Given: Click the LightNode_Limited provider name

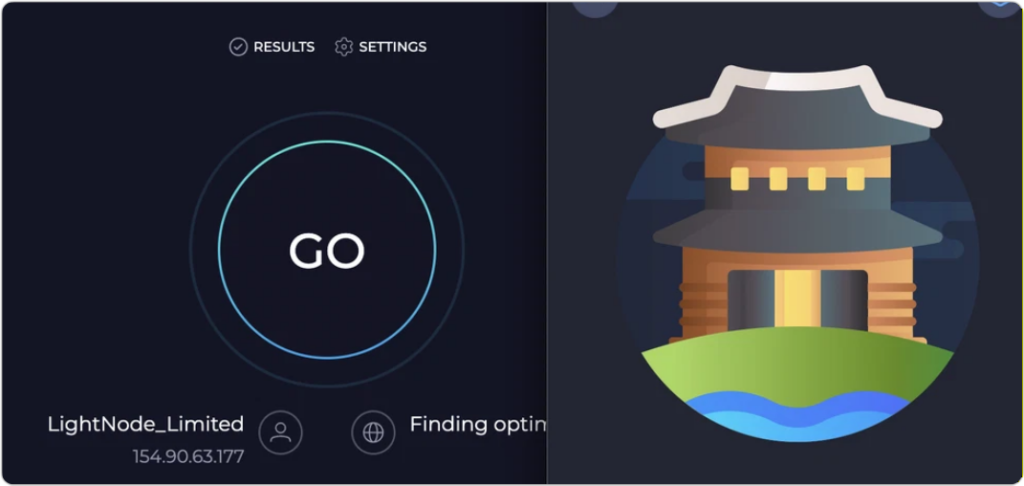Looking at the screenshot, I should 146,425.
